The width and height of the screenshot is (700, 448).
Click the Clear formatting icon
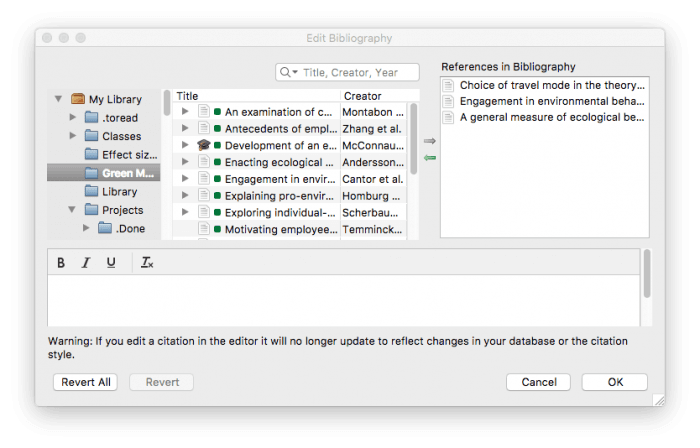point(147,263)
